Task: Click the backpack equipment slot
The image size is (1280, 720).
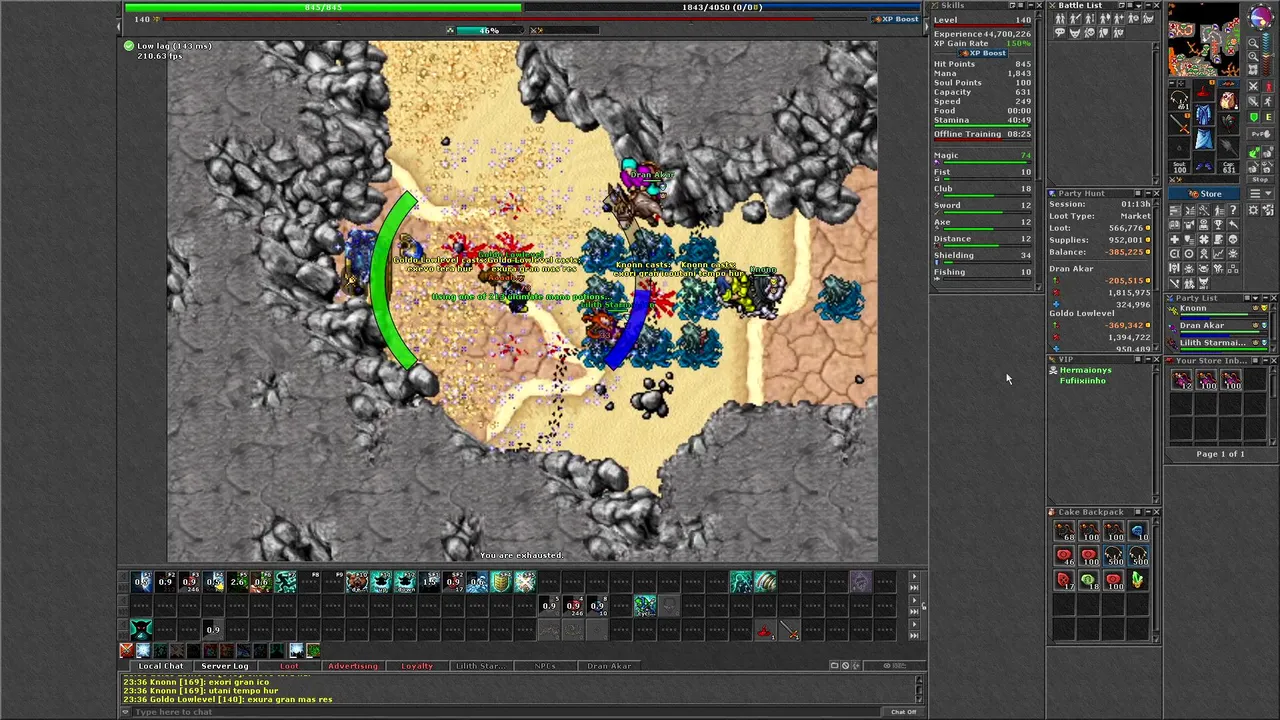Action: pos(1228,100)
